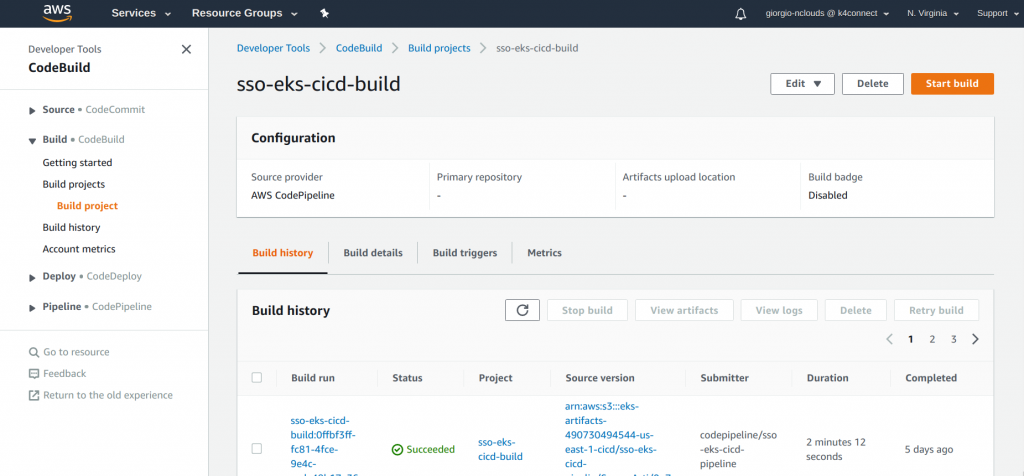Open Build projects in sidebar
The image size is (1024, 476).
(74, 184)
